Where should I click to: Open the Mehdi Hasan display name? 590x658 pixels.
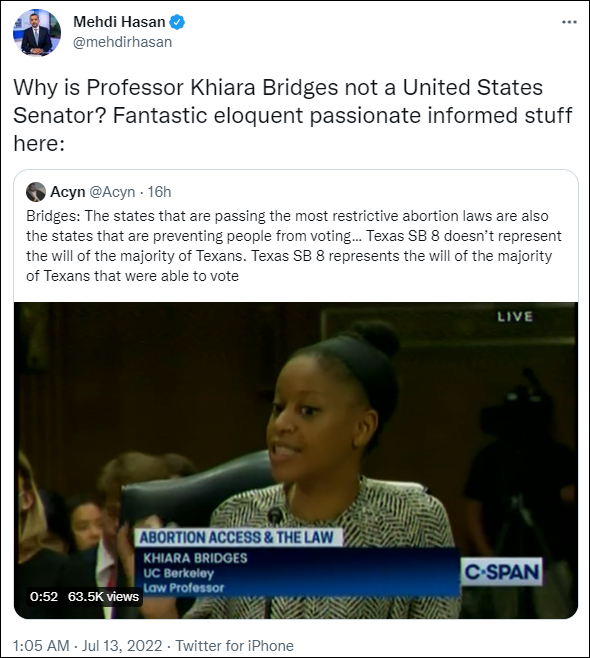[x=119, y=22]
